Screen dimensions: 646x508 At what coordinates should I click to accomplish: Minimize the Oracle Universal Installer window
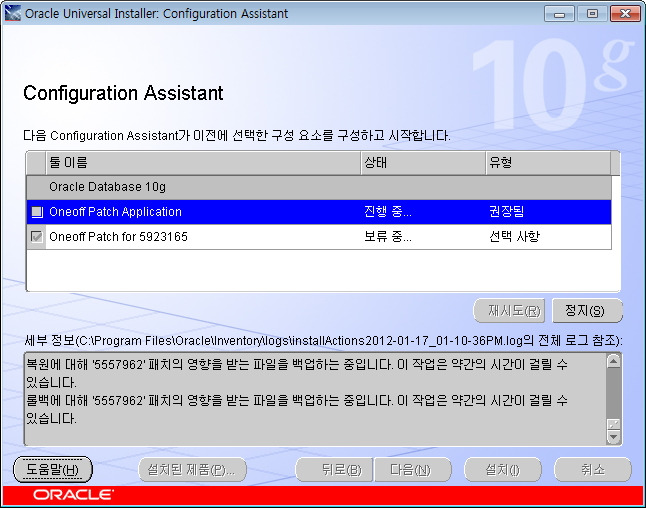559,14
